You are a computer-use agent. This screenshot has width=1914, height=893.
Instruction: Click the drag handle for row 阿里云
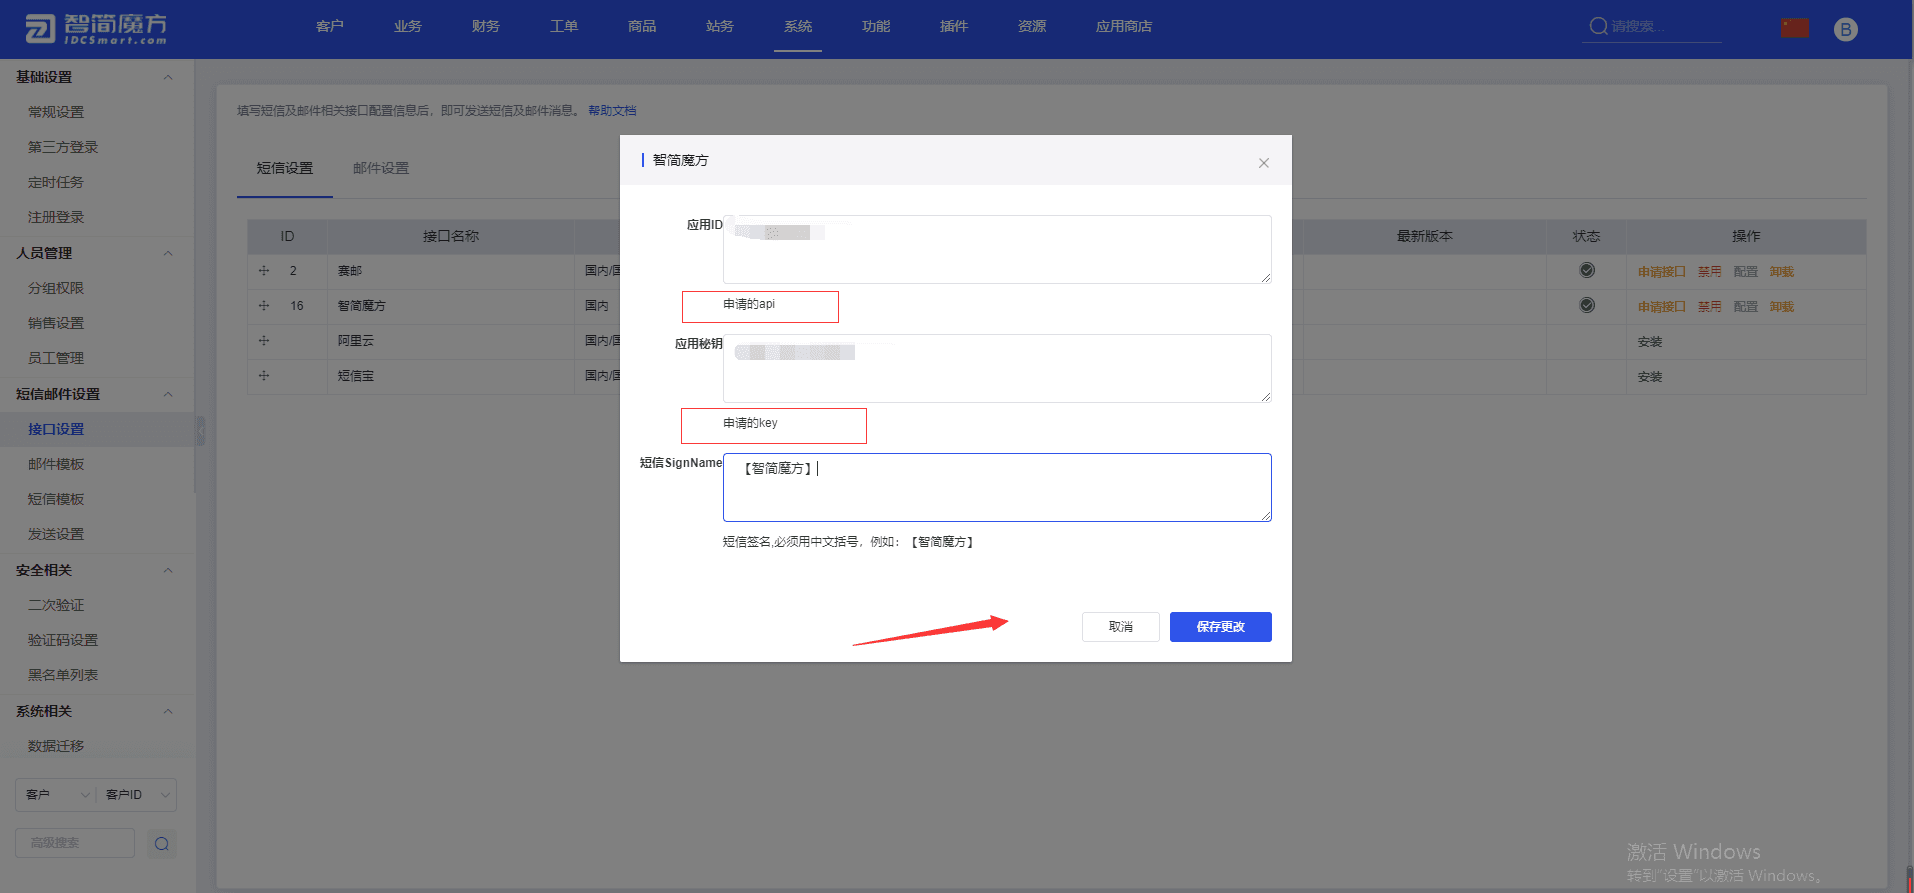click(264, 341)
